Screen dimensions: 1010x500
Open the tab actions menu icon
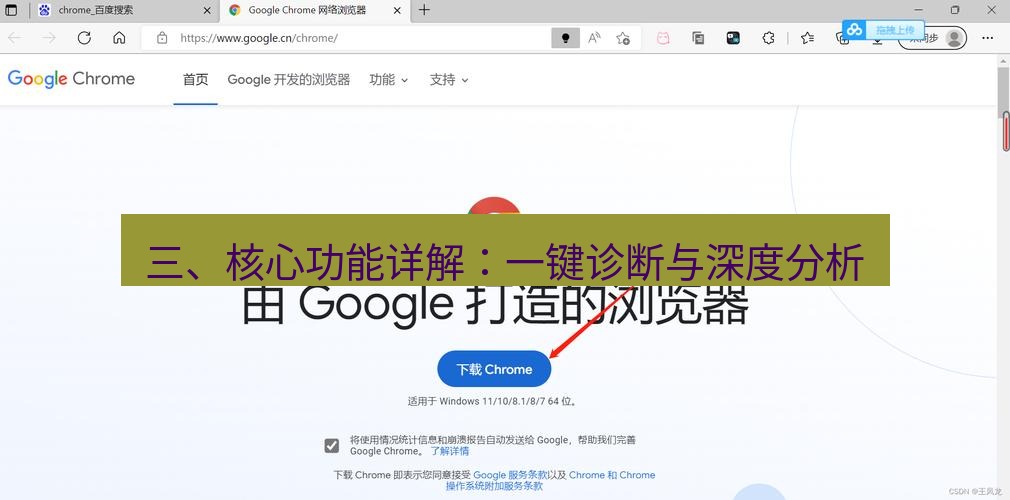click(x=11, y=10)
